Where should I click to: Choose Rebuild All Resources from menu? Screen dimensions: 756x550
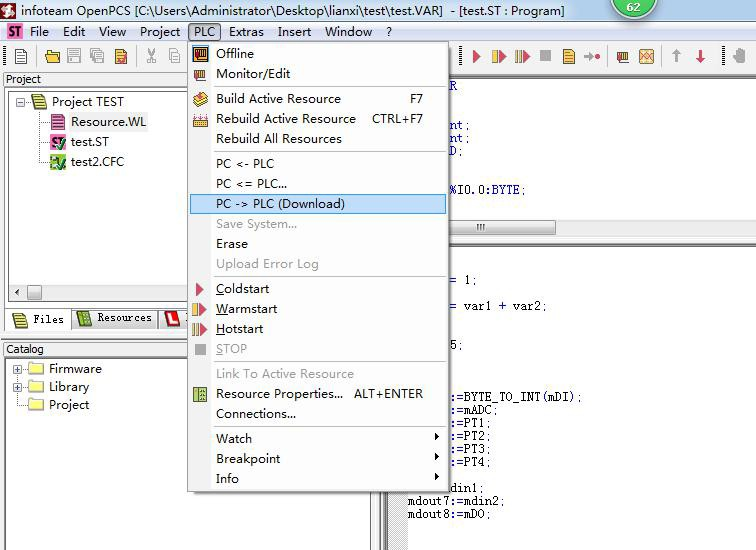[278, 139]
